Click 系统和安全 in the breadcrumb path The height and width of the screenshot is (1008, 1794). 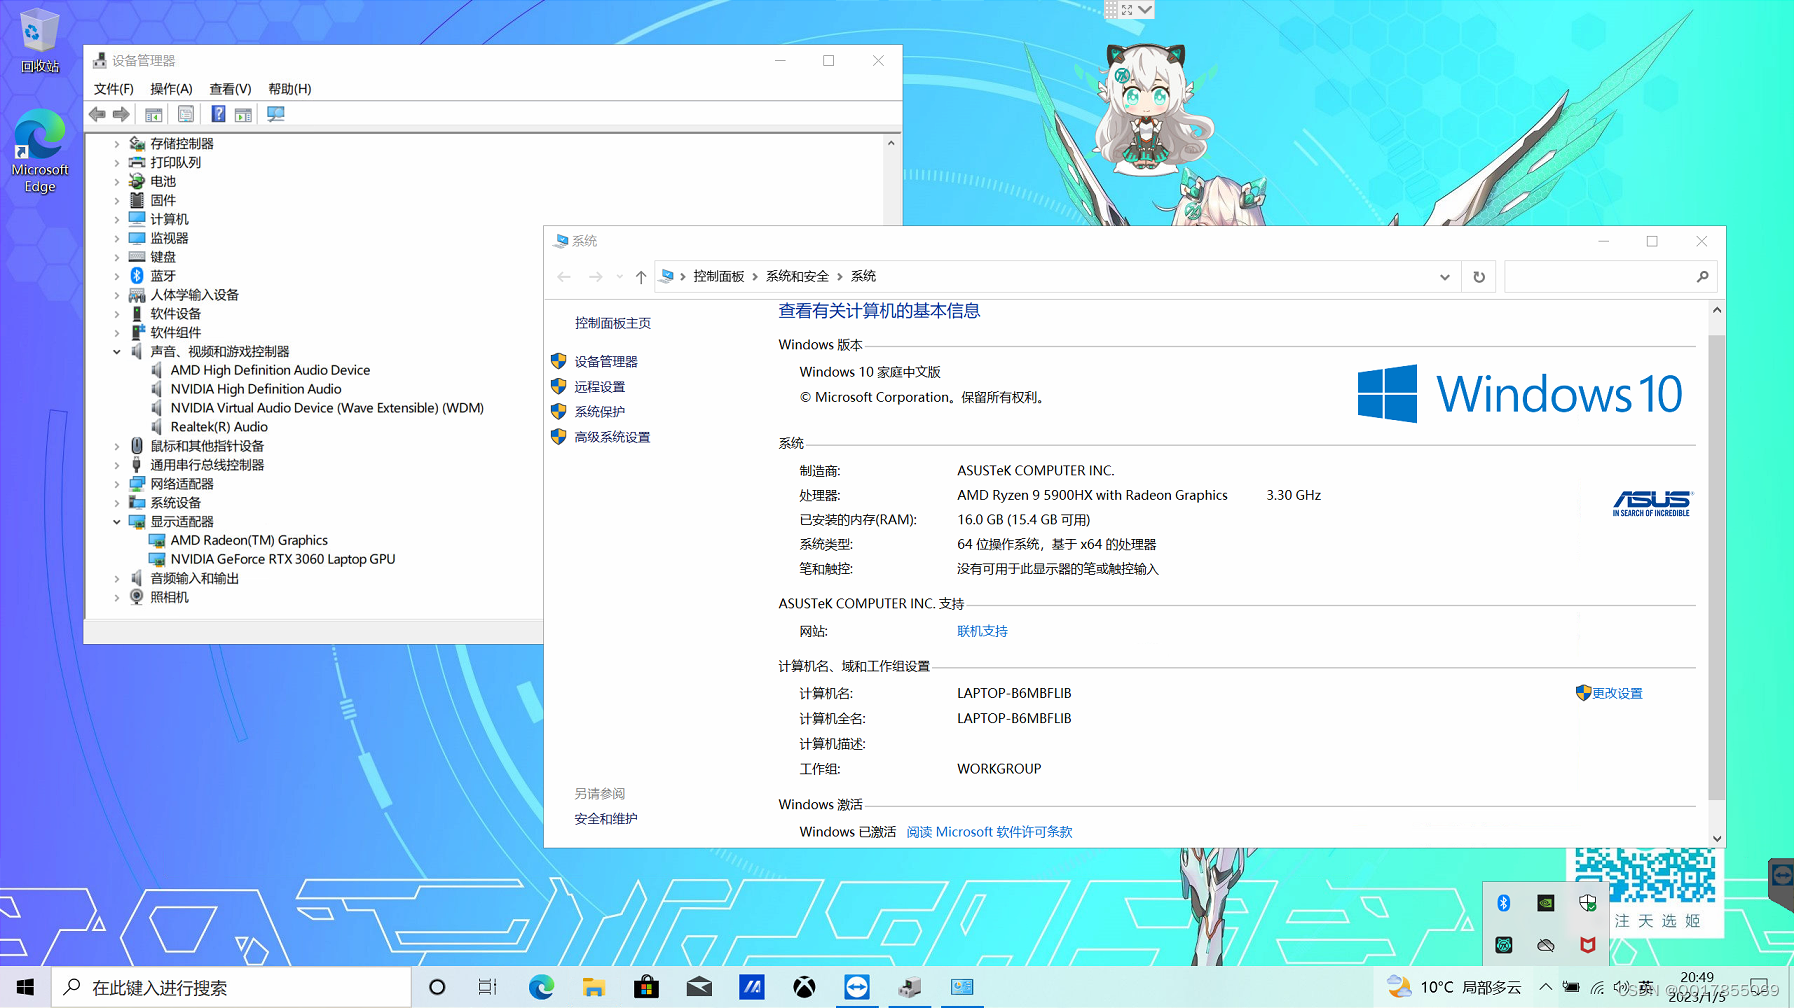click(797, 277)
